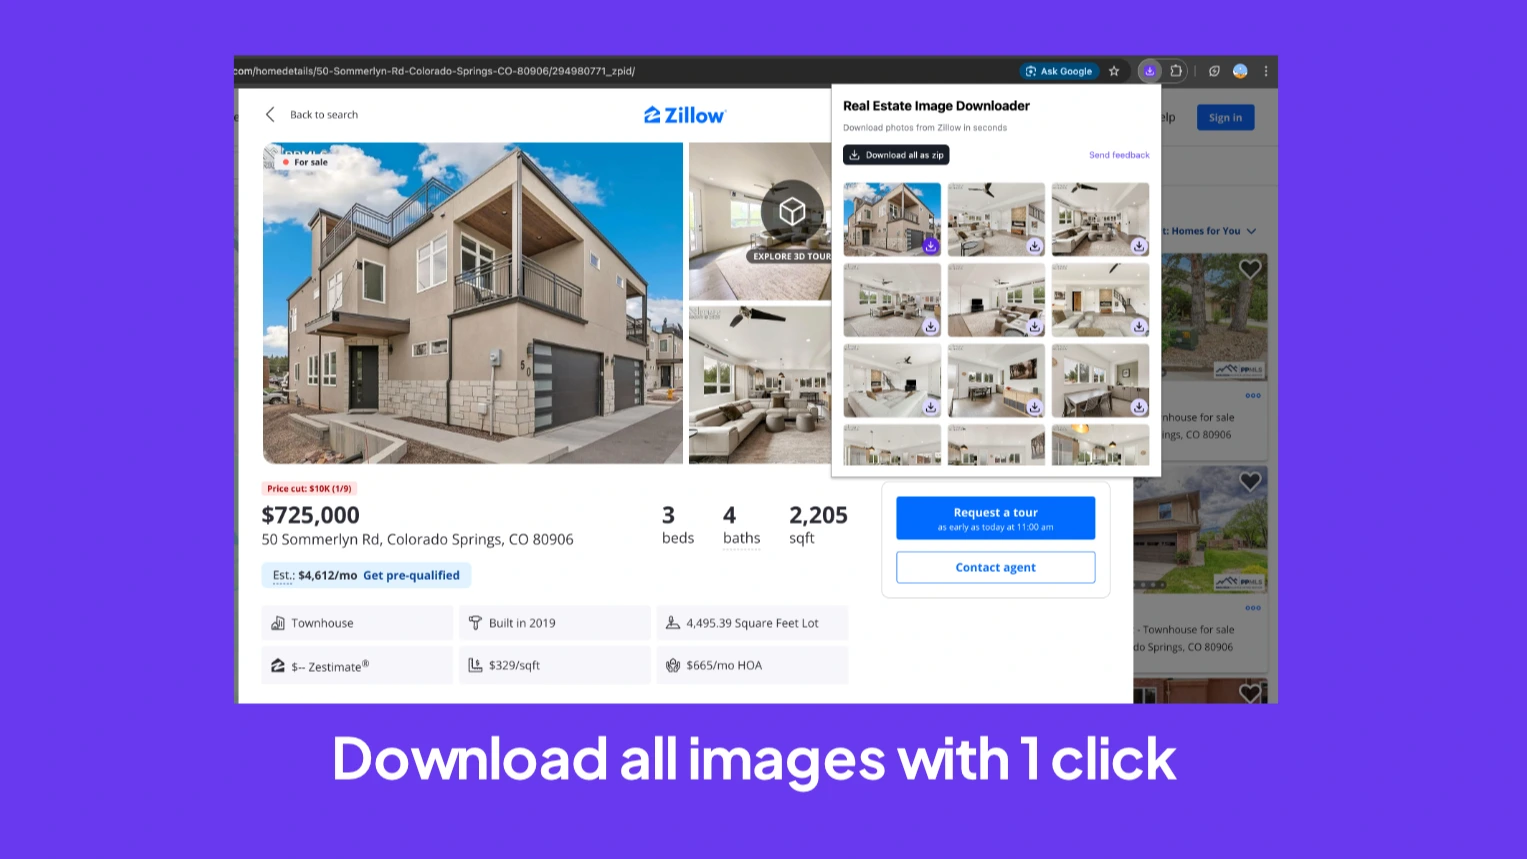Select the living room photo thumbnail
The width and height of the screenshot is (1527, 859).
tap(760, 387)
